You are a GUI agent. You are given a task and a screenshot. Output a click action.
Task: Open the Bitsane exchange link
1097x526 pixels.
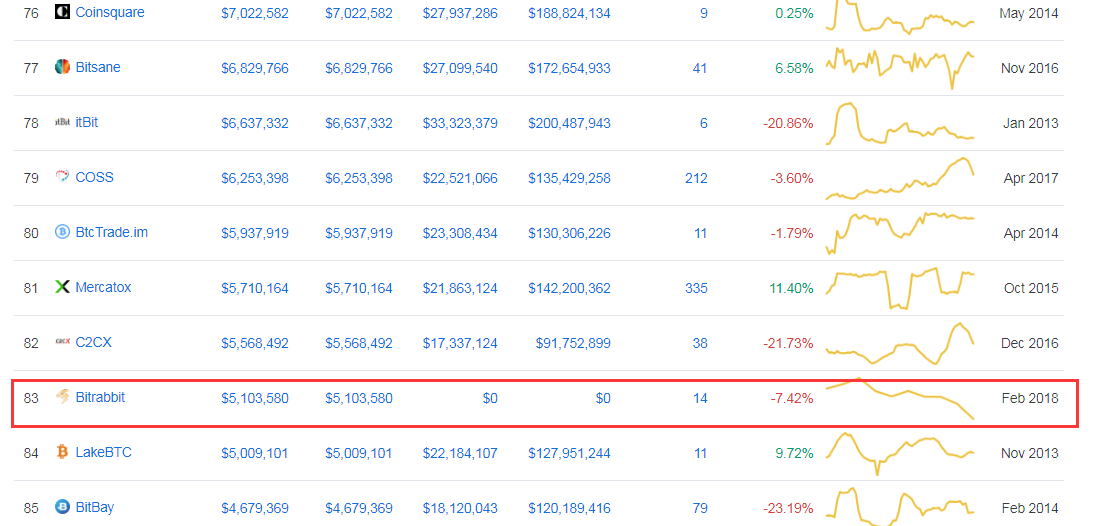click(x=98, y=67)
